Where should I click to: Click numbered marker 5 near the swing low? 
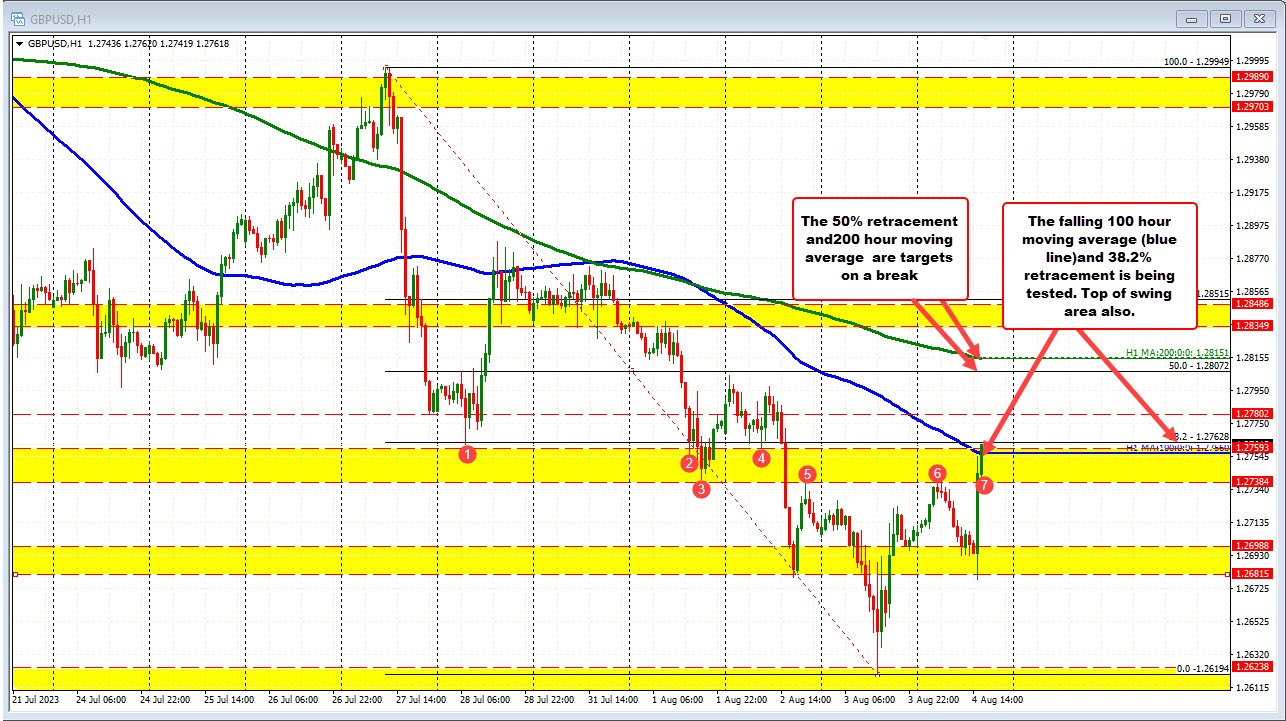coord(807,475)
